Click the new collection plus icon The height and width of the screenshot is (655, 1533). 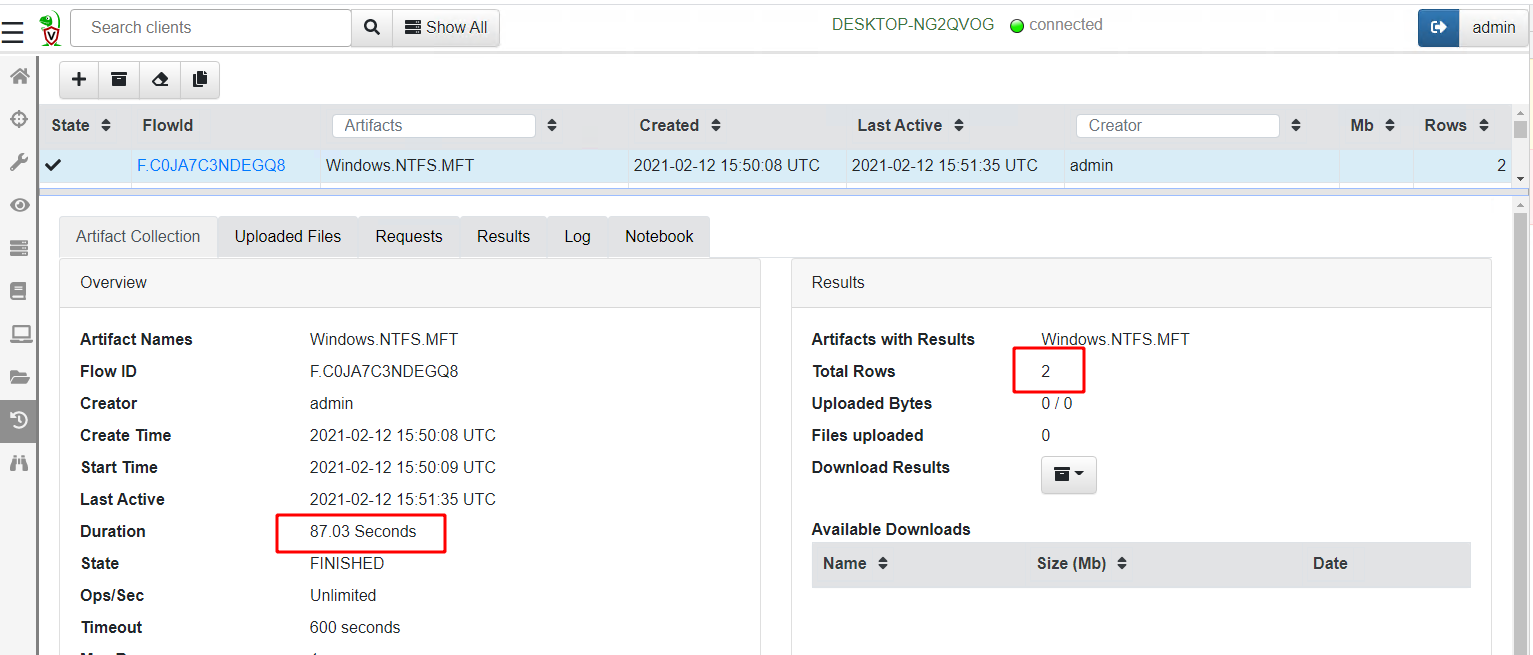(79, 80)
